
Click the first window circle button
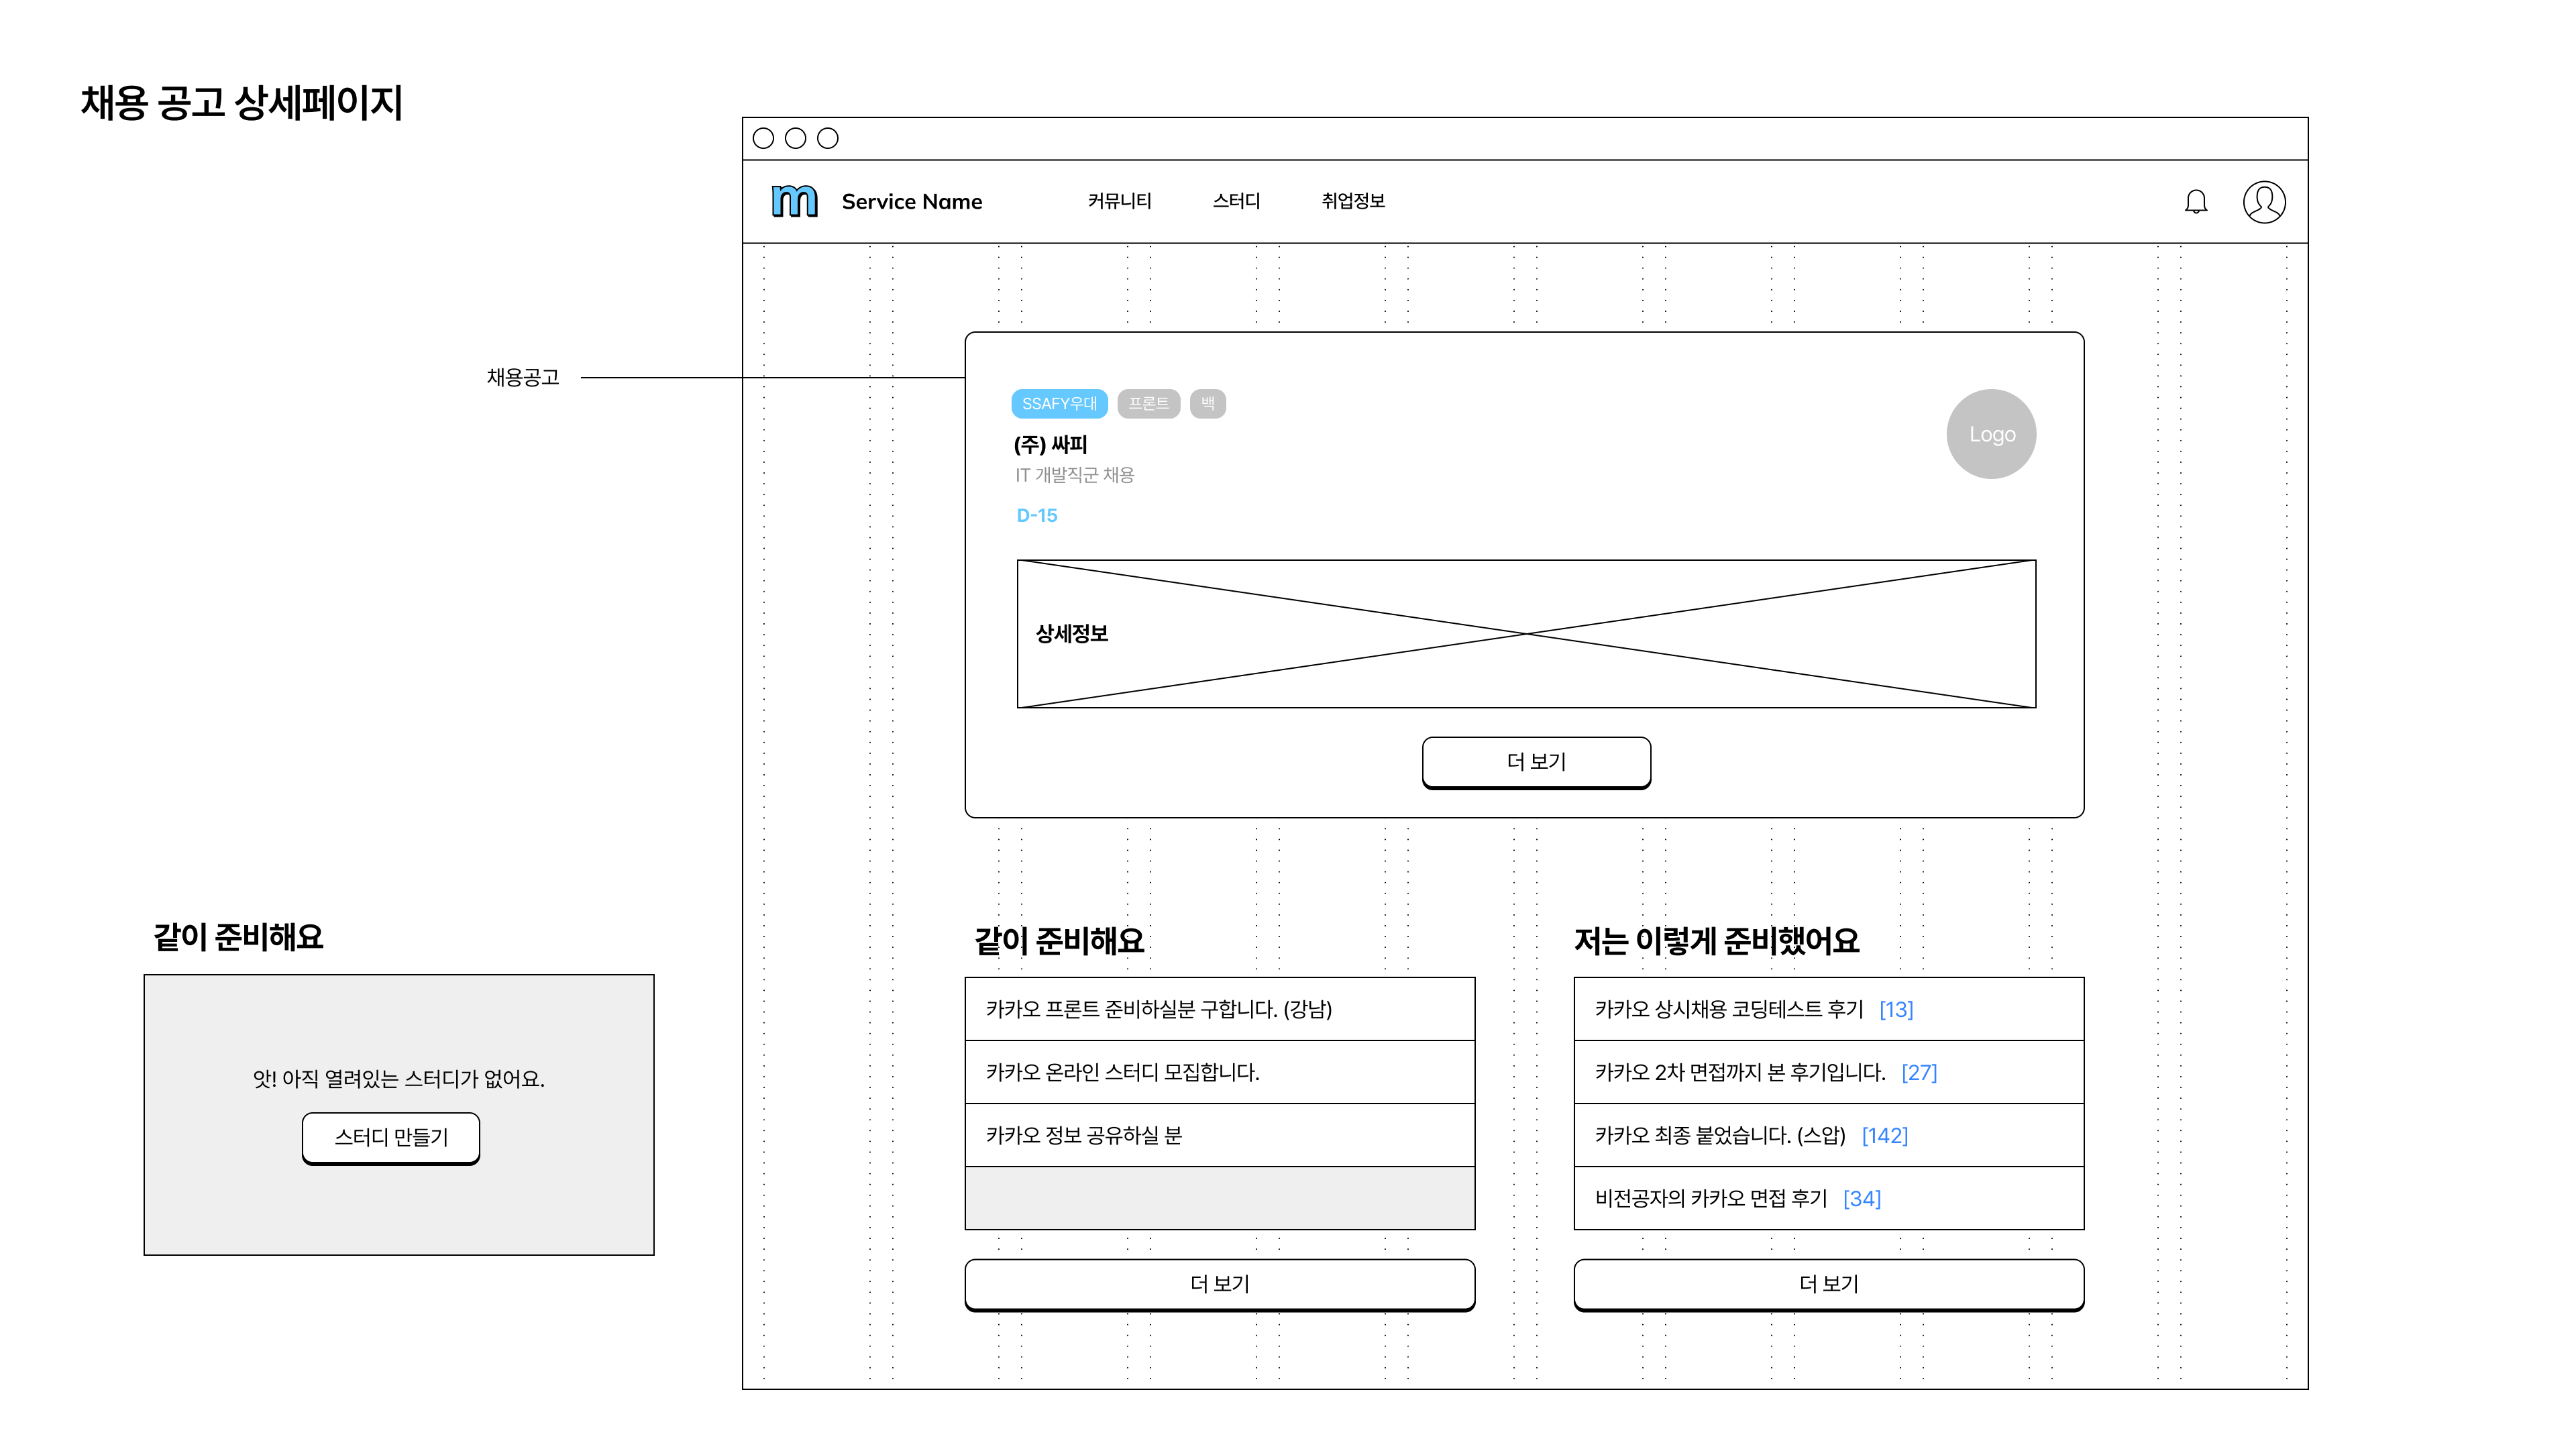coord(763,138)
